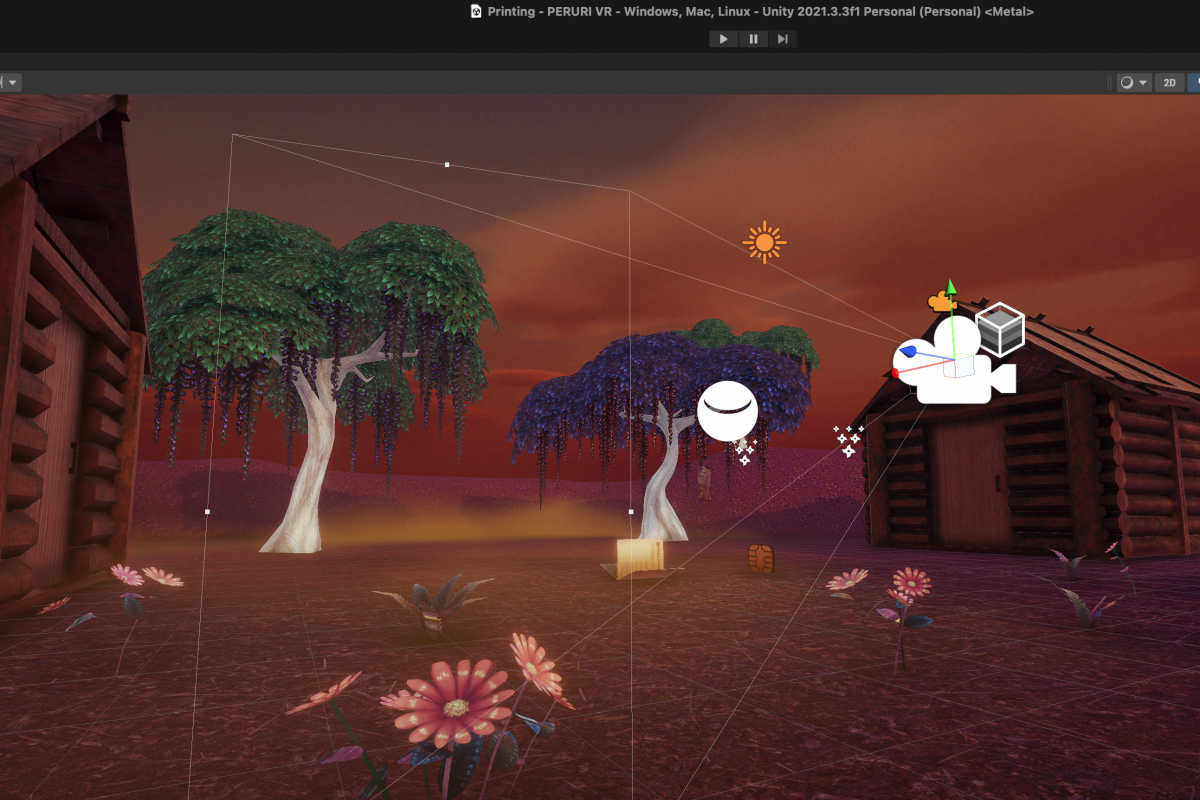Select the grey striped cube gizmo icon
This screenshot has width=1200, height=800.
pos(1000,329)
